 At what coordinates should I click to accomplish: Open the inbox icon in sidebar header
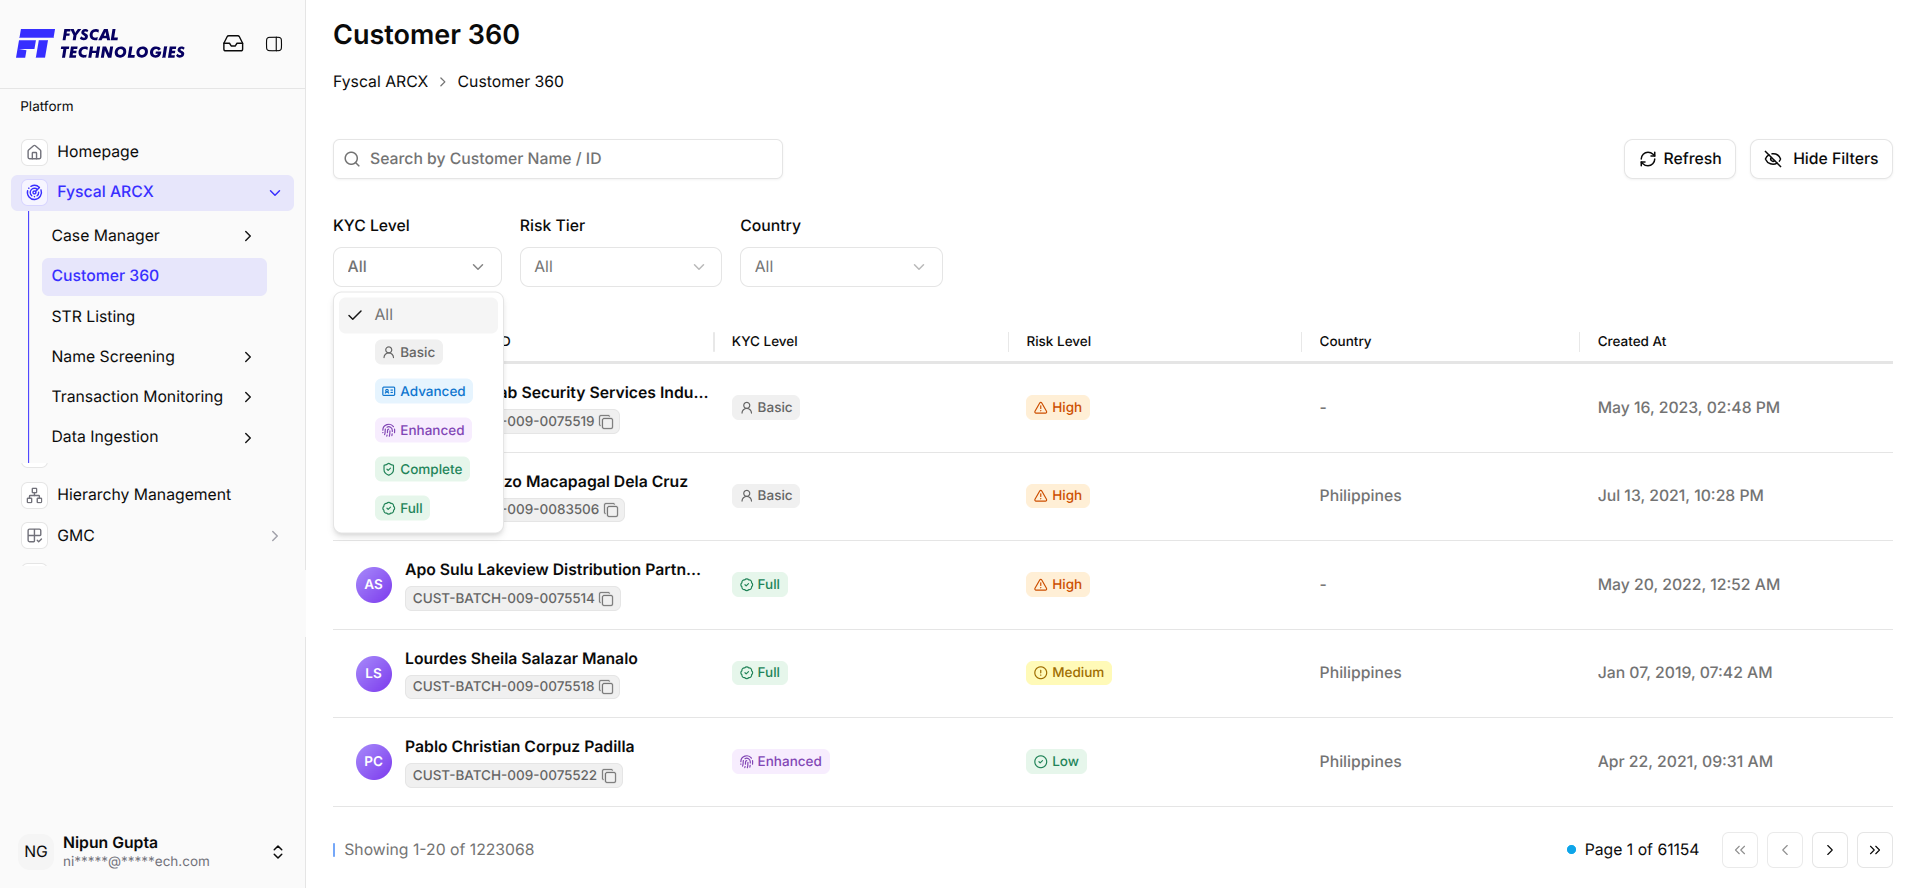(233, 44)
